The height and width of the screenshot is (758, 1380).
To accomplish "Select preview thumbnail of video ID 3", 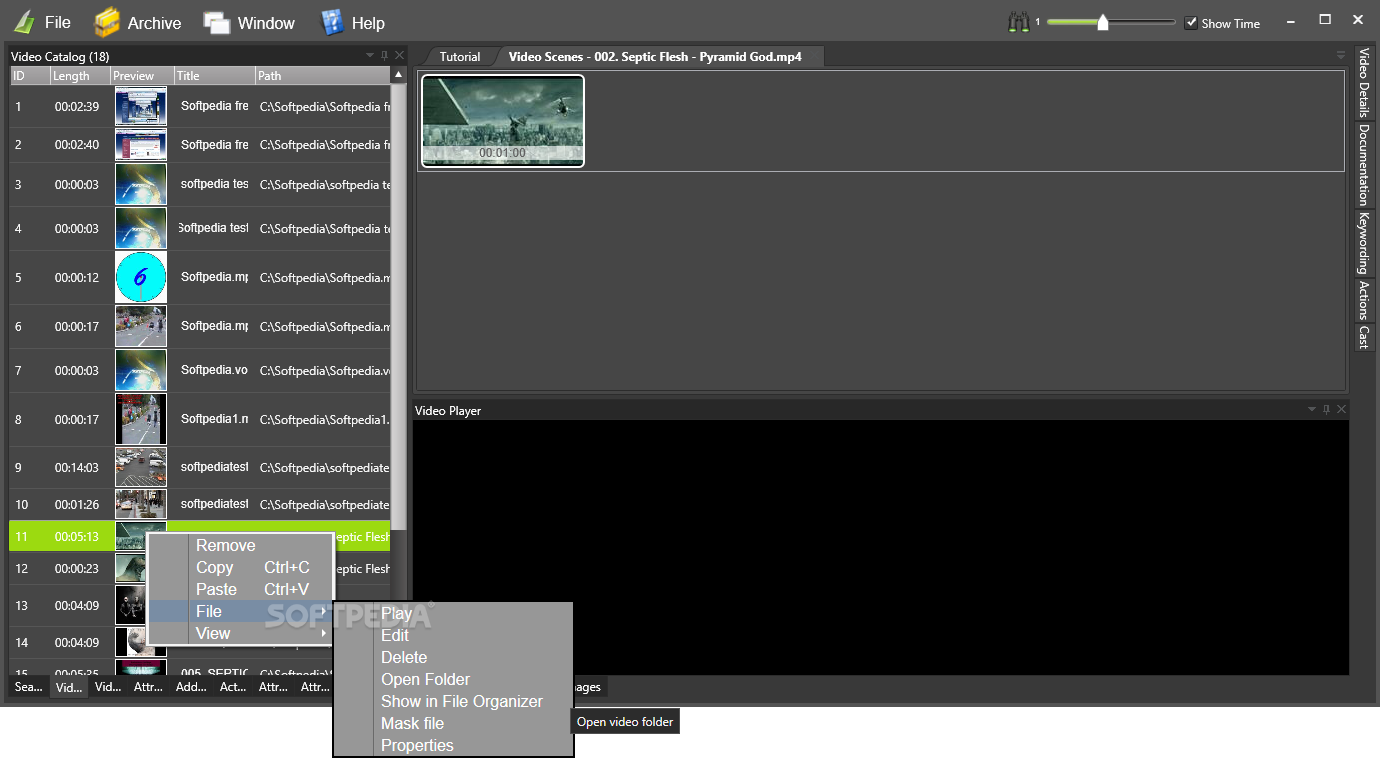I will coord(141,184).
